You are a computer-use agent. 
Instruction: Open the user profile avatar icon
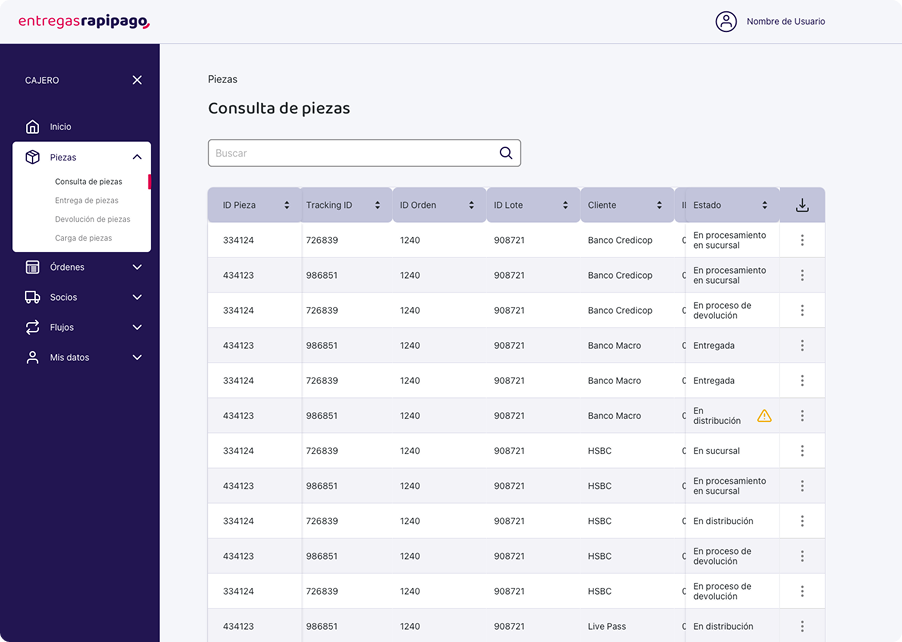pos(726,21)
